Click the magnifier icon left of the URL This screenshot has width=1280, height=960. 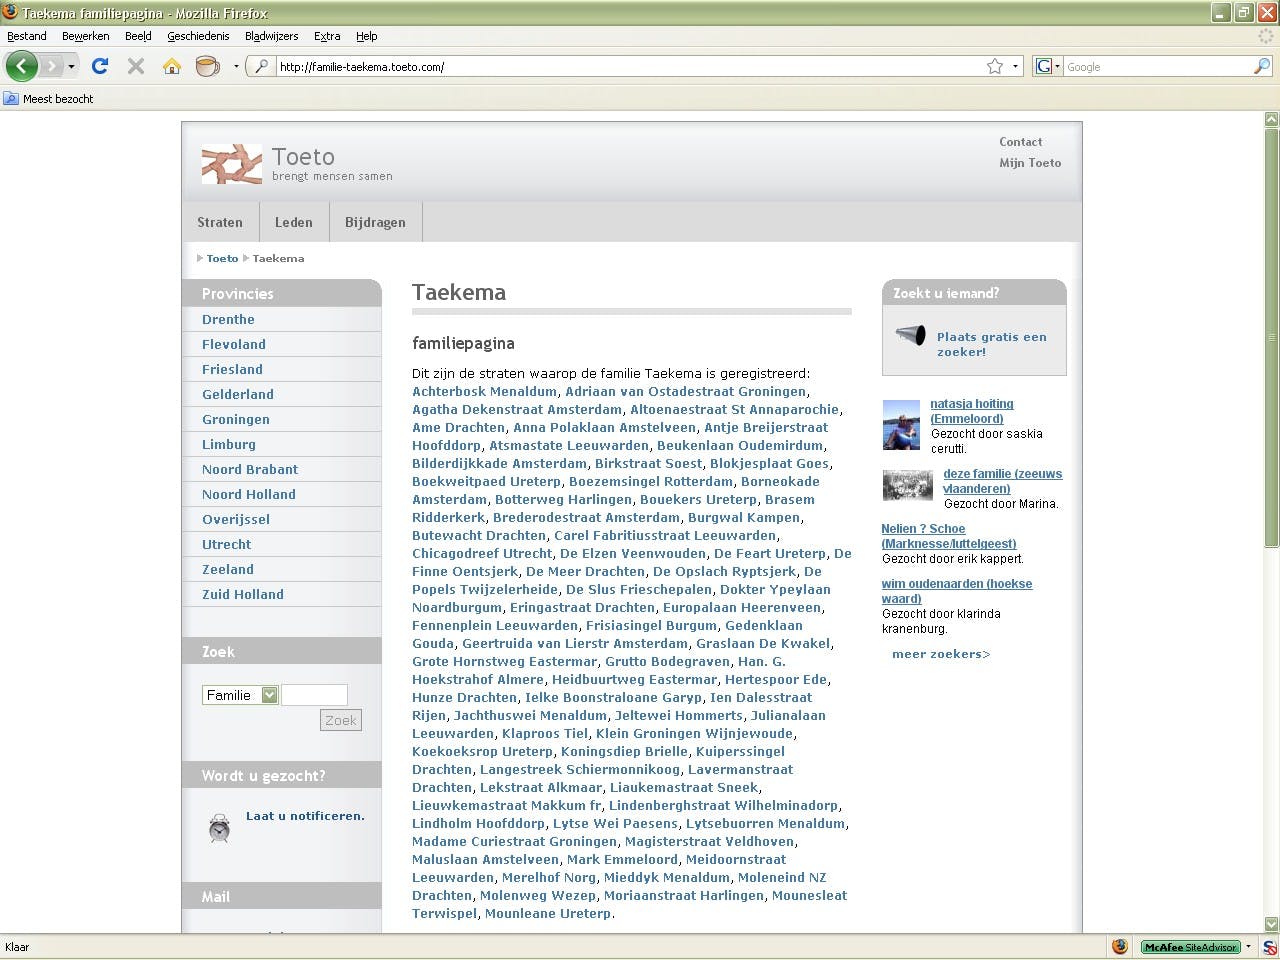click(262, 66)
